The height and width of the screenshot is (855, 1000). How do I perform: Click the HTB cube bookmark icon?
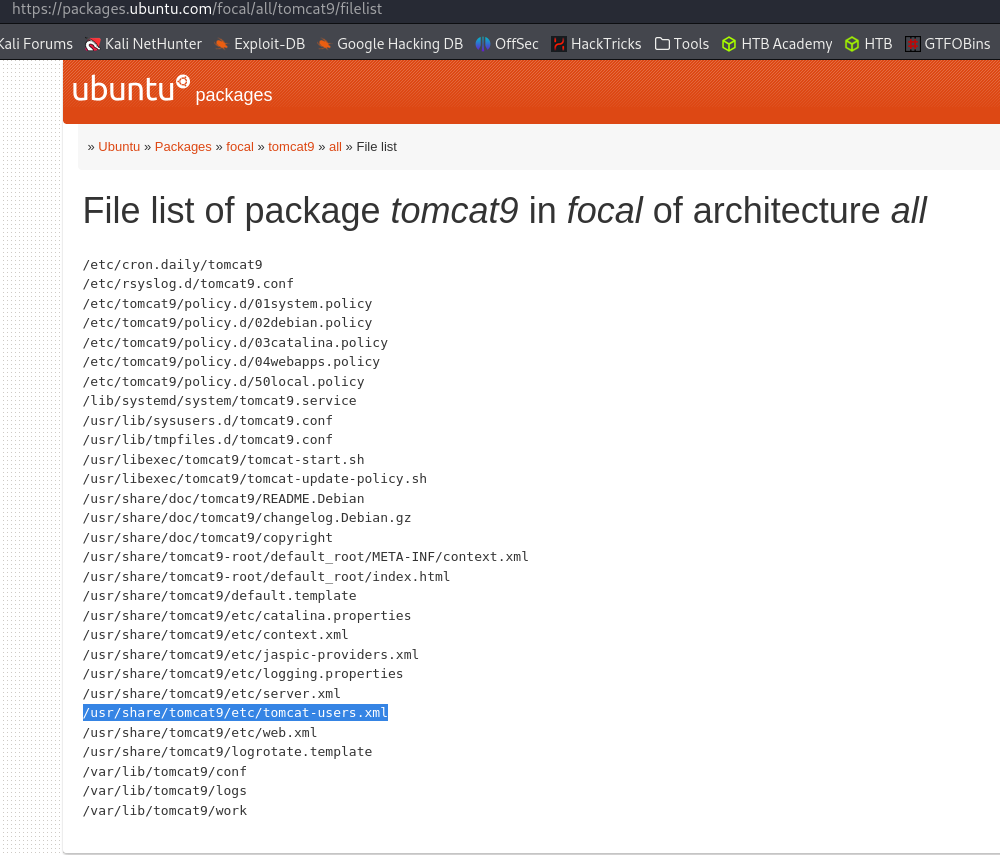tap(852, 44)
